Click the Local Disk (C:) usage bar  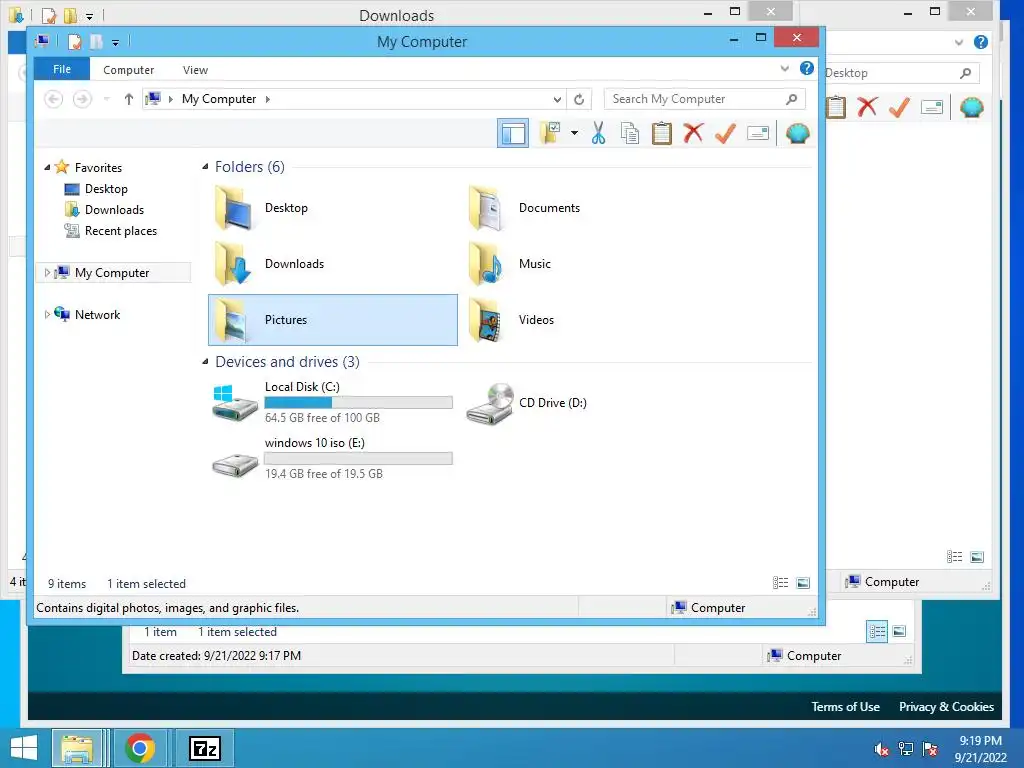click(x=359, y=402)
